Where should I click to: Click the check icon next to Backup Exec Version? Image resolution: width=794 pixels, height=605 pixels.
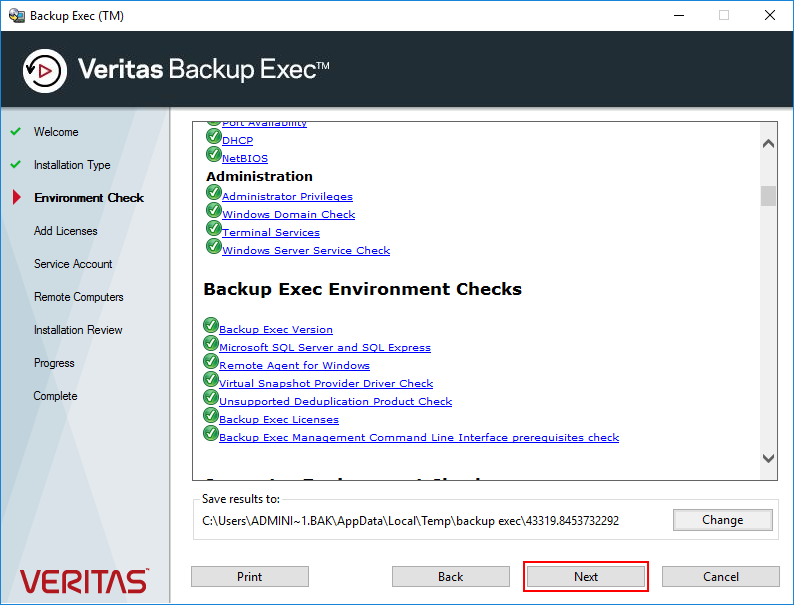[211, 325]
